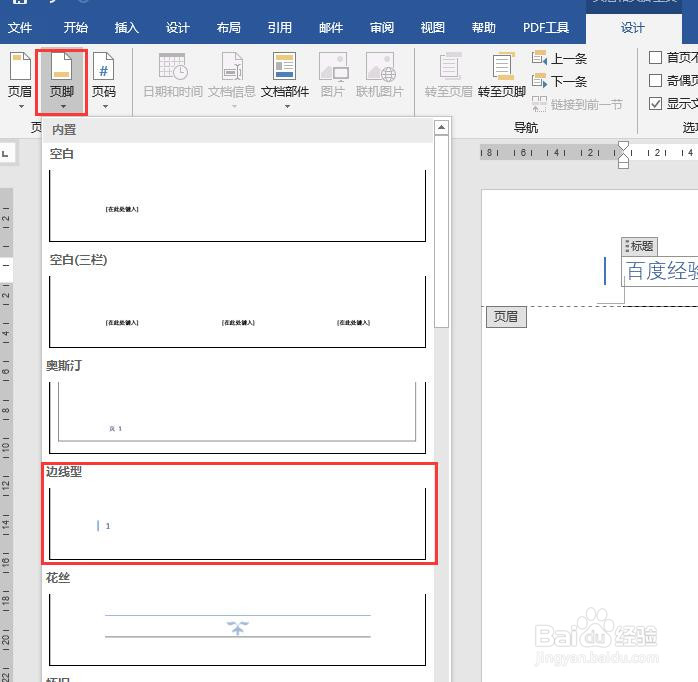Click the gallery scroll-up arrow
Screen dimensions: 698x682
click(x=441, y=127)
